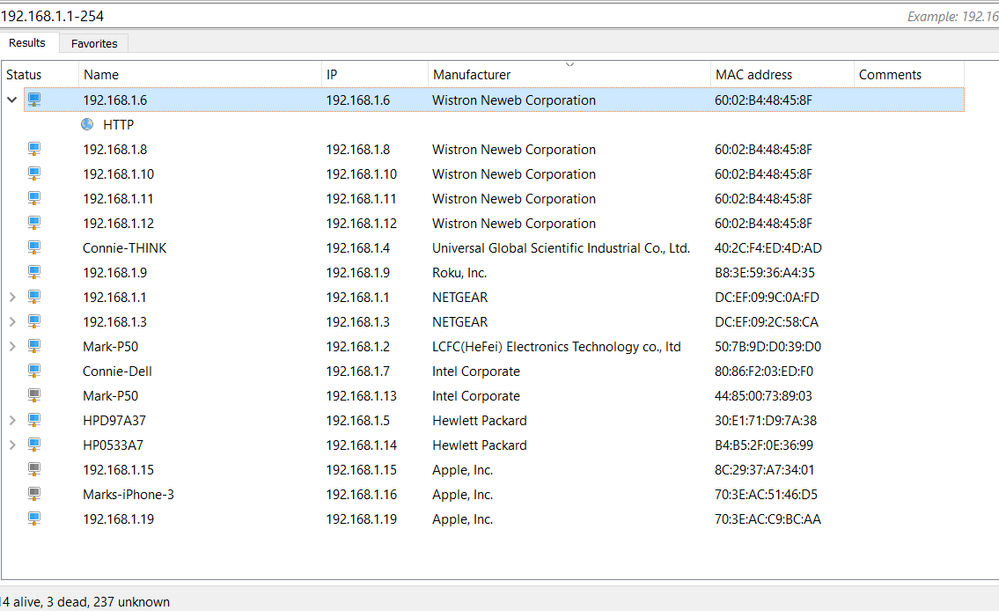Image resolution: width=999 pixels, height=611 pixels.
Task: Expand the 192.168.1.1 NETGEAR row
Action: [x=12, y=297]
